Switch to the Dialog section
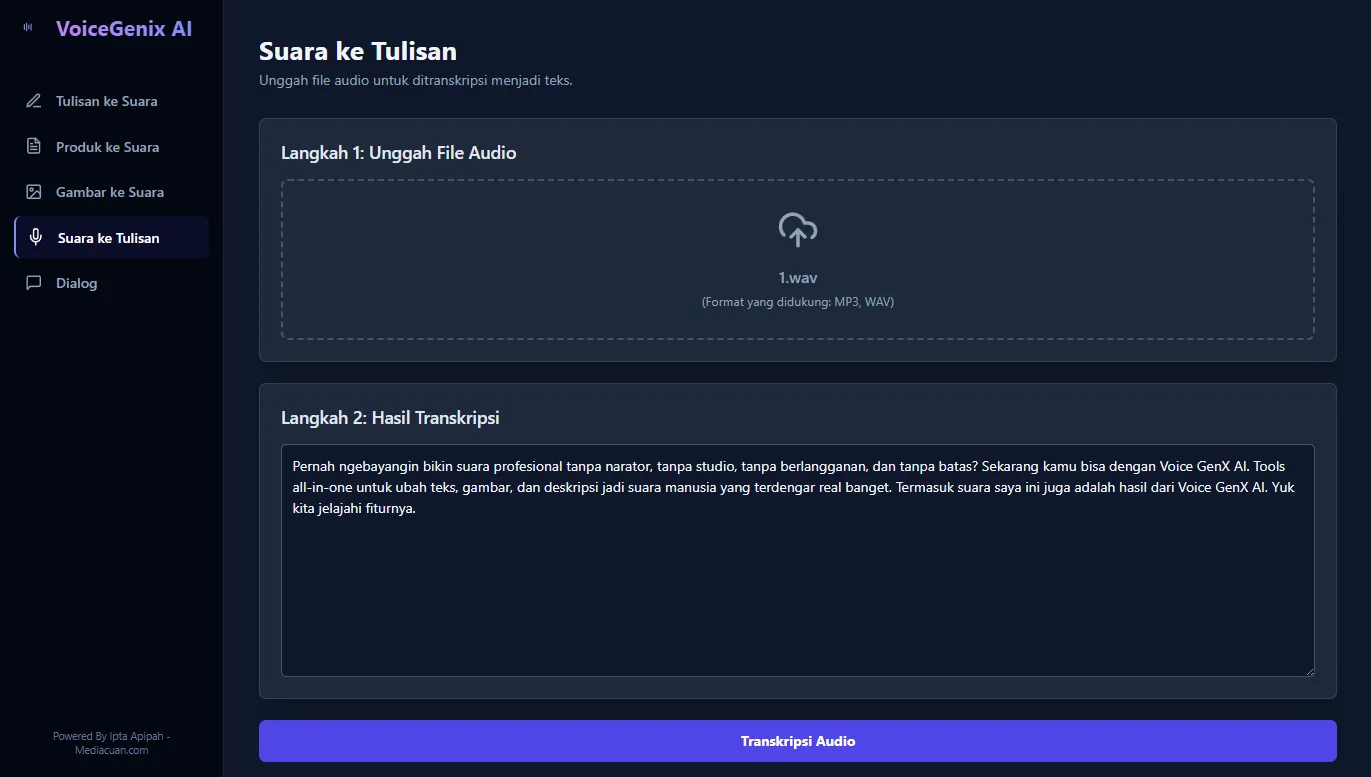Viewport: 1371px width, 777px height. [x=77, y=283]
